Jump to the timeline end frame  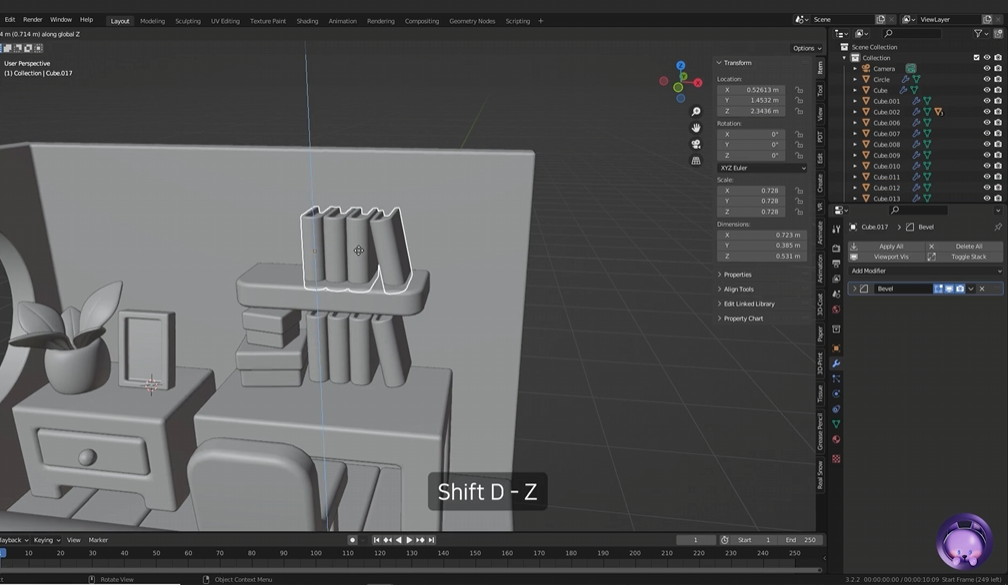pyautogui.click(x=431, y=540)
